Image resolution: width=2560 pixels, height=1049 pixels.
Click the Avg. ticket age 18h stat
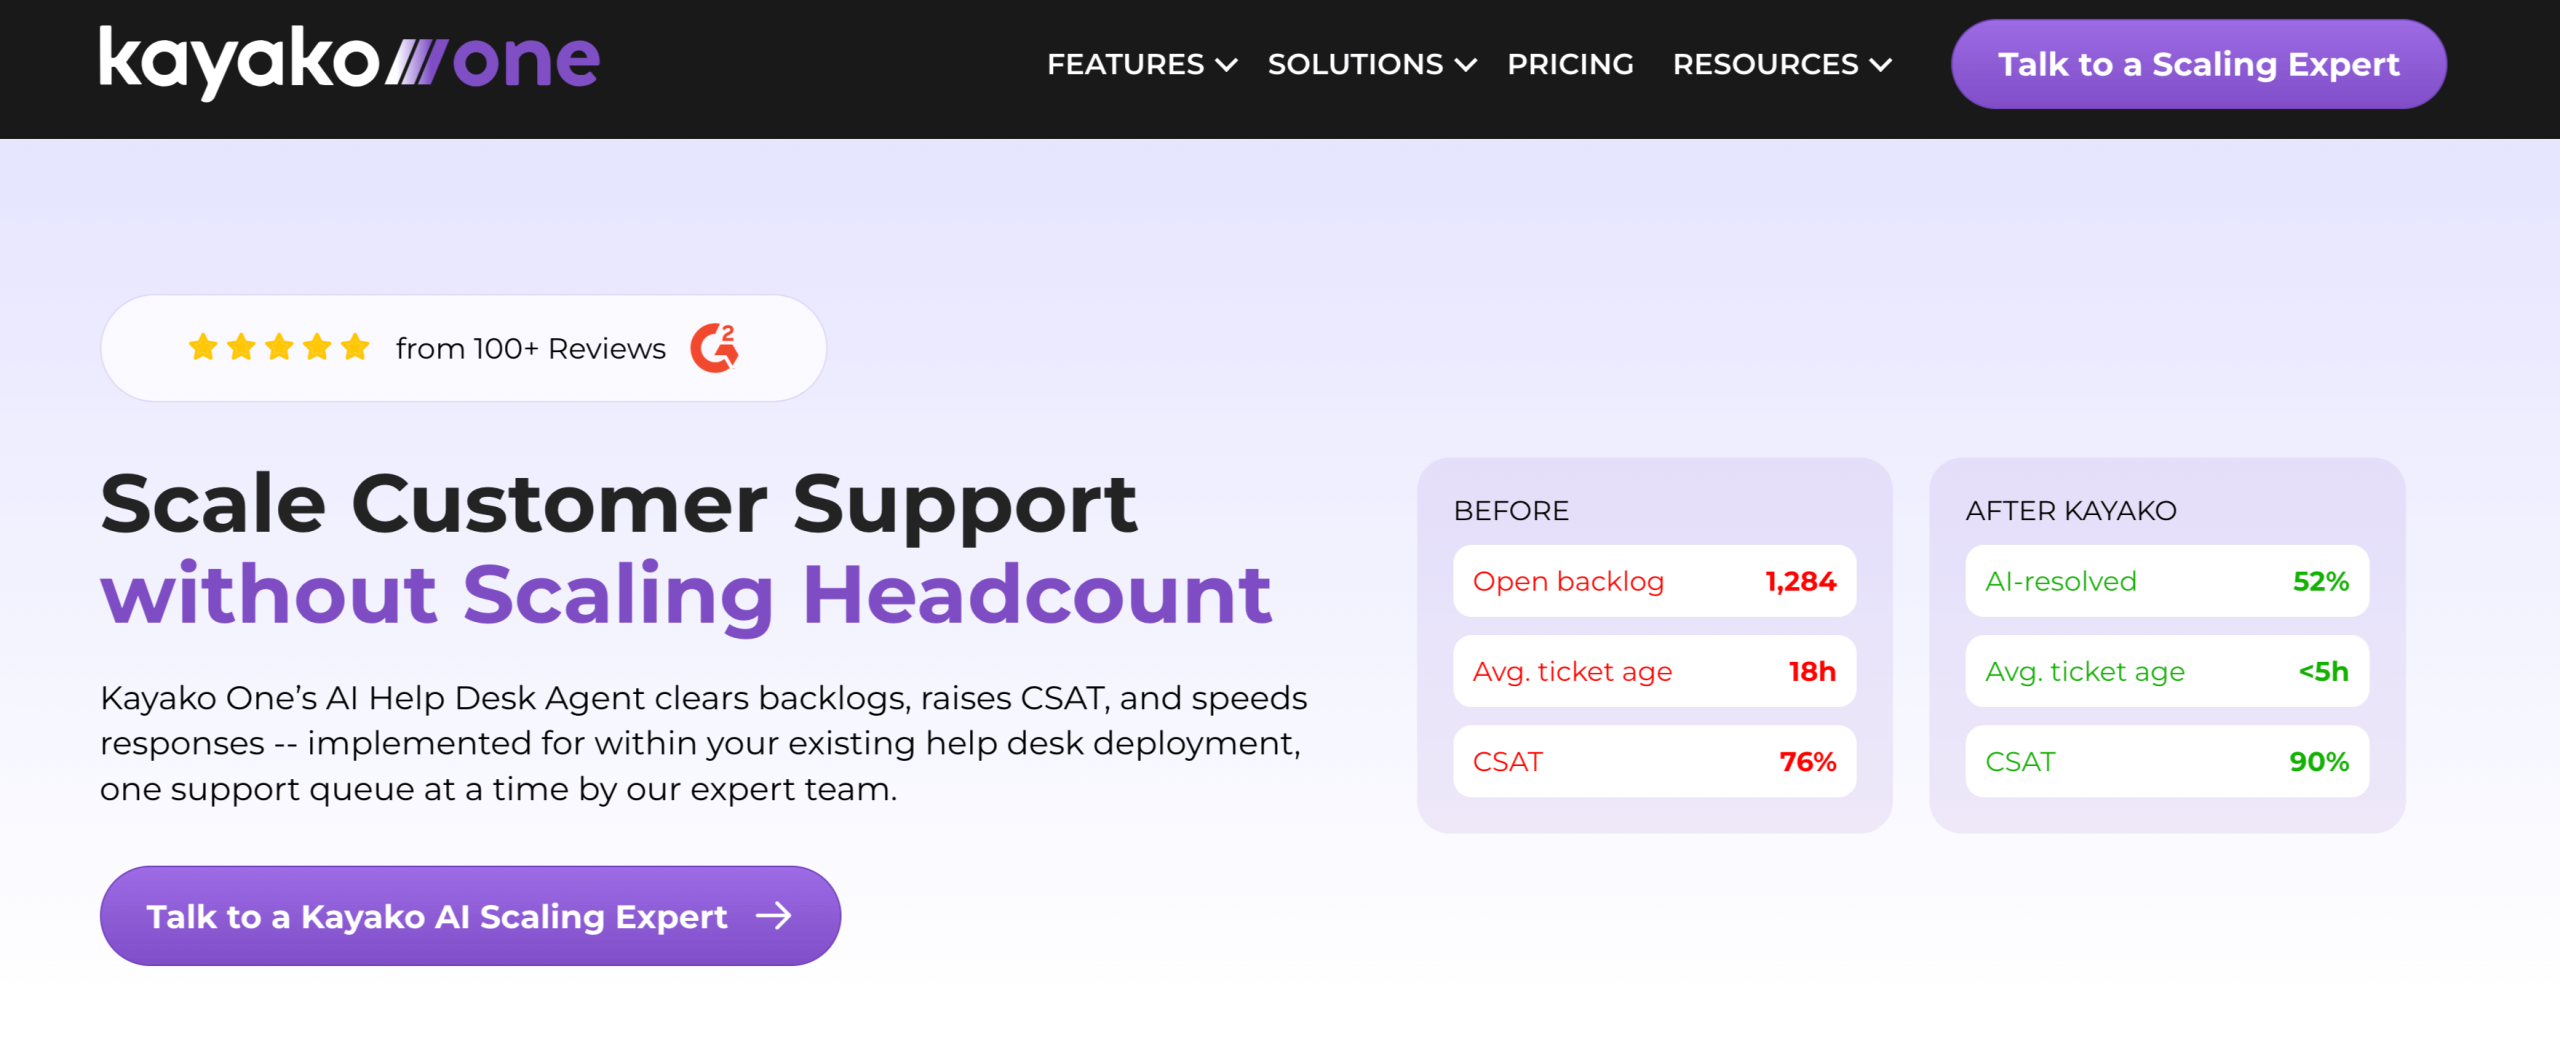click(1654, 671)
